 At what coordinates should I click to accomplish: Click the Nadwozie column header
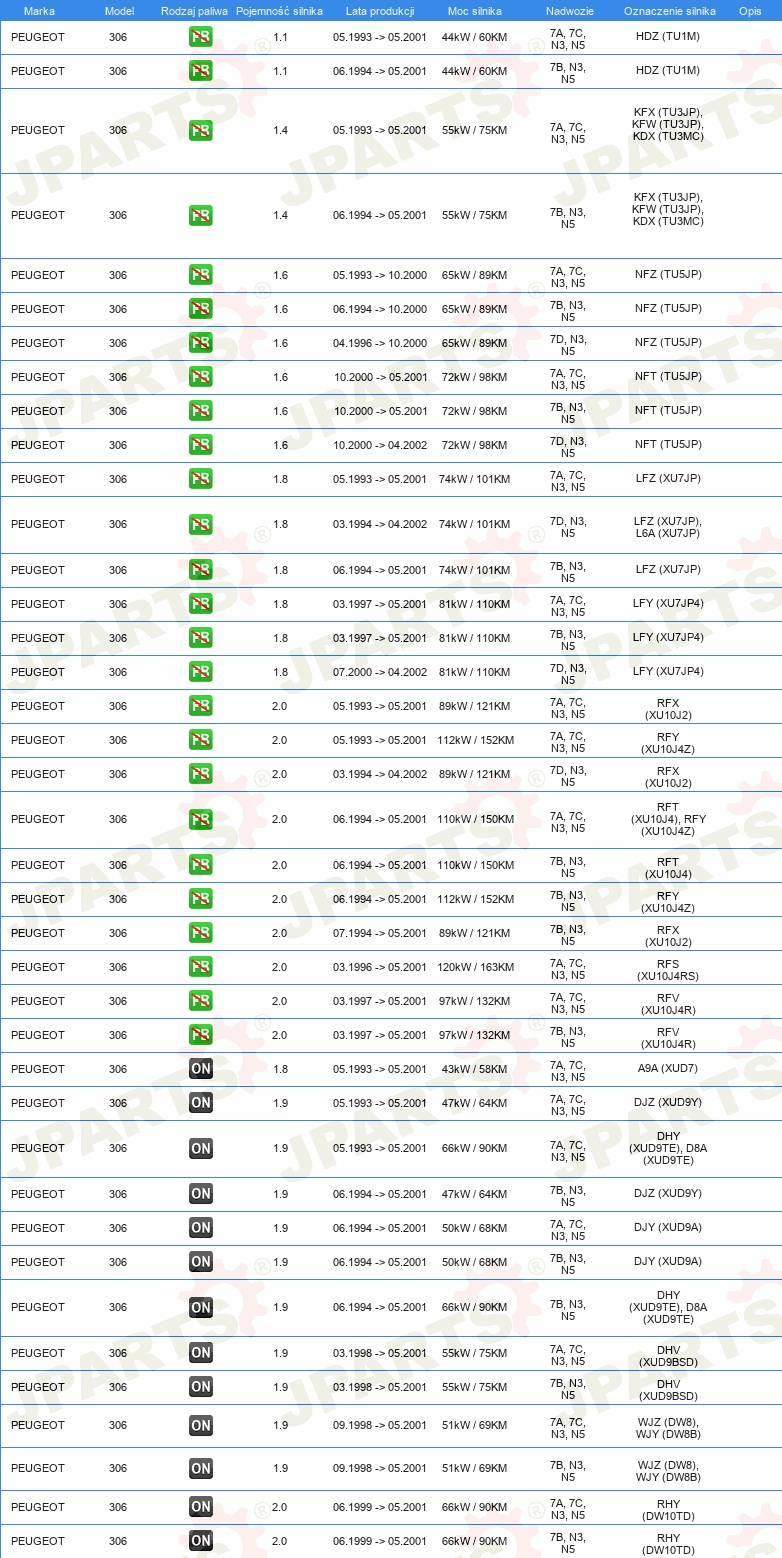tap(570, 10)
